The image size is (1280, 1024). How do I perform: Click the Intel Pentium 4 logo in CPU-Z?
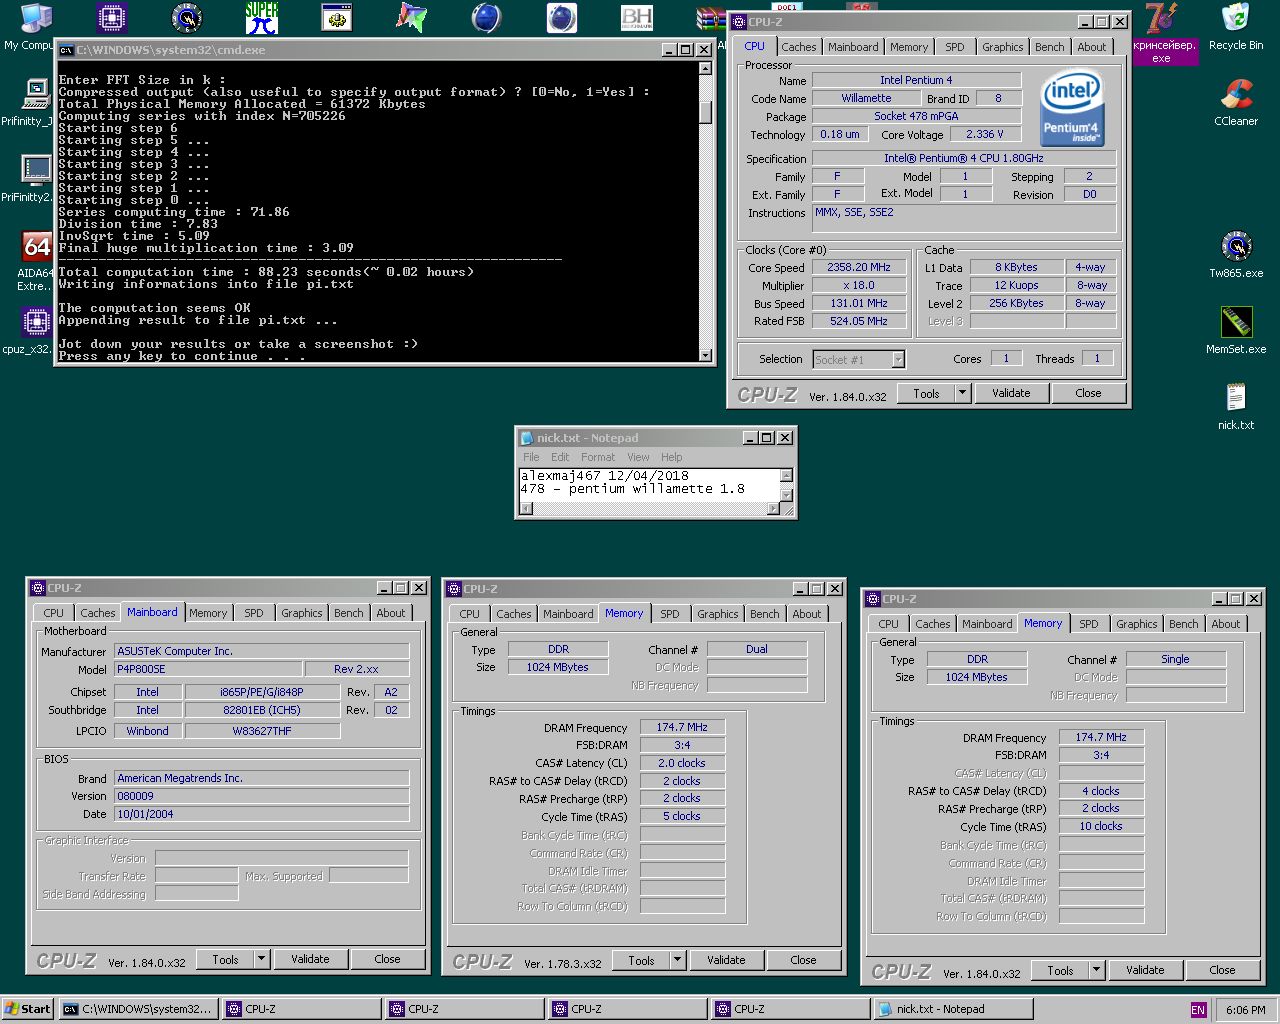1072,106
